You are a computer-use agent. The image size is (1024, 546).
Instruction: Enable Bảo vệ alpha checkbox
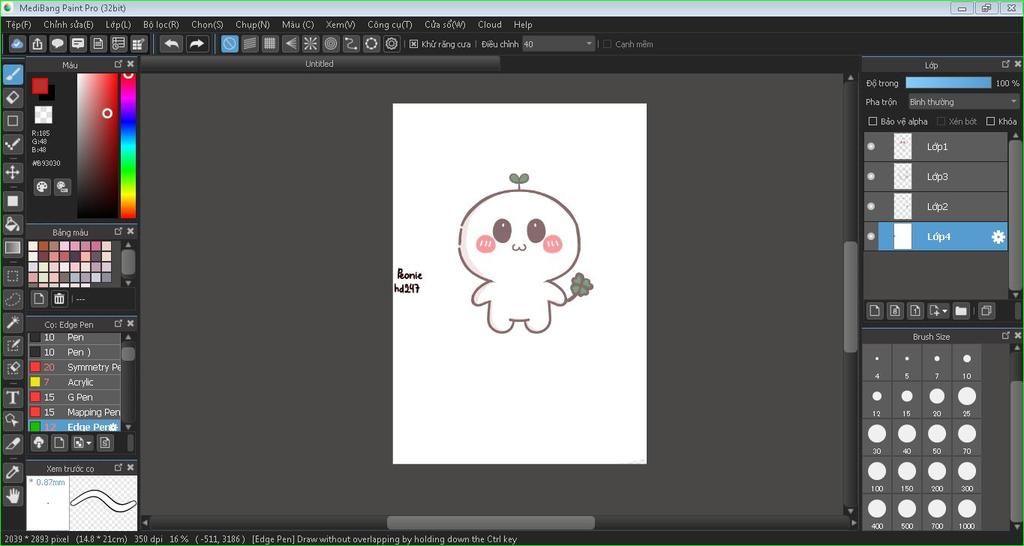point(872,121)
